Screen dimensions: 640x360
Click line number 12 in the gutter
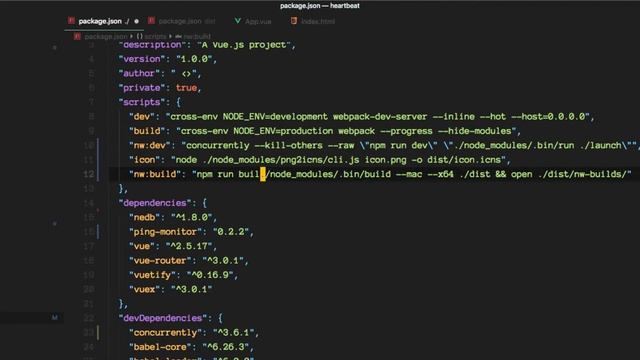[89, 174]
